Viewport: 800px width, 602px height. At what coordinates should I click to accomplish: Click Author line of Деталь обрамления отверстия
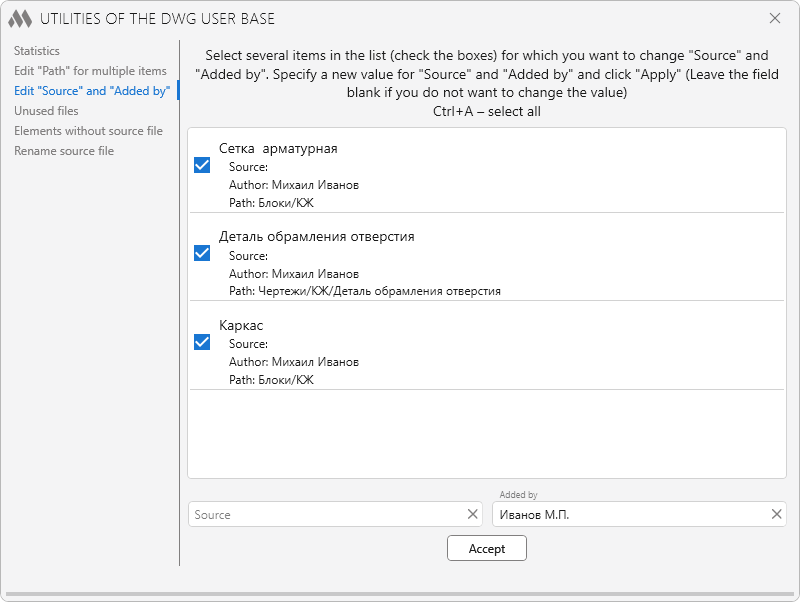coord(294,273)
